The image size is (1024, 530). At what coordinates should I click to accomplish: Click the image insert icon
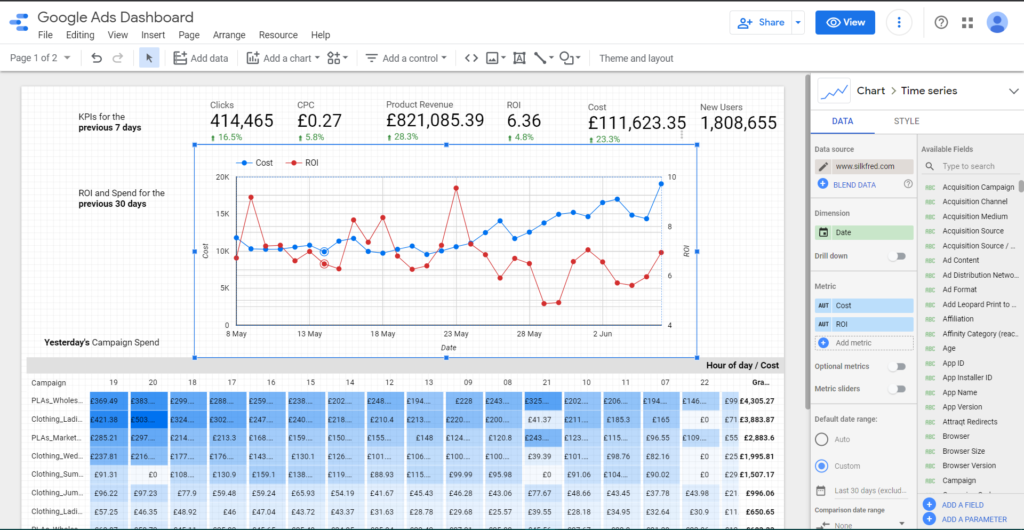492,58
